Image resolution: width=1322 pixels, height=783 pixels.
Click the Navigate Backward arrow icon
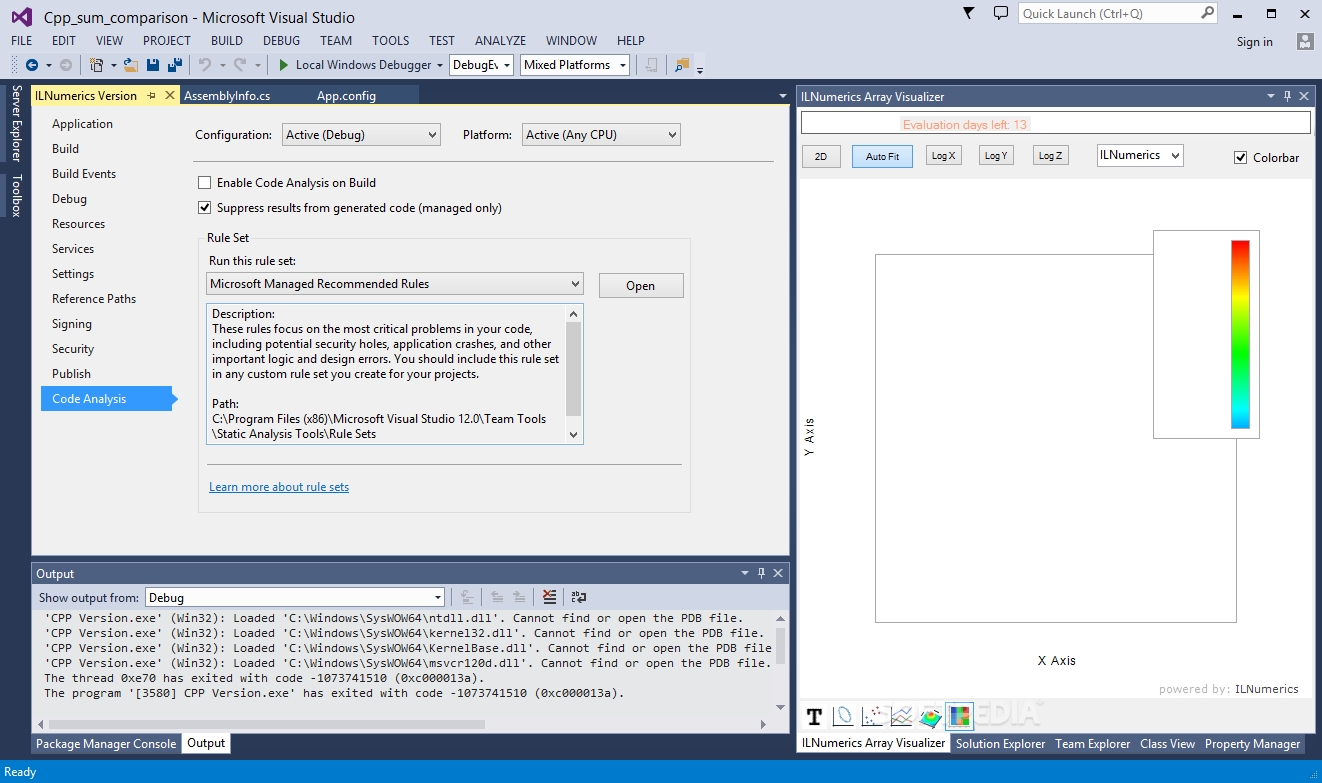[x=32, y=65]
